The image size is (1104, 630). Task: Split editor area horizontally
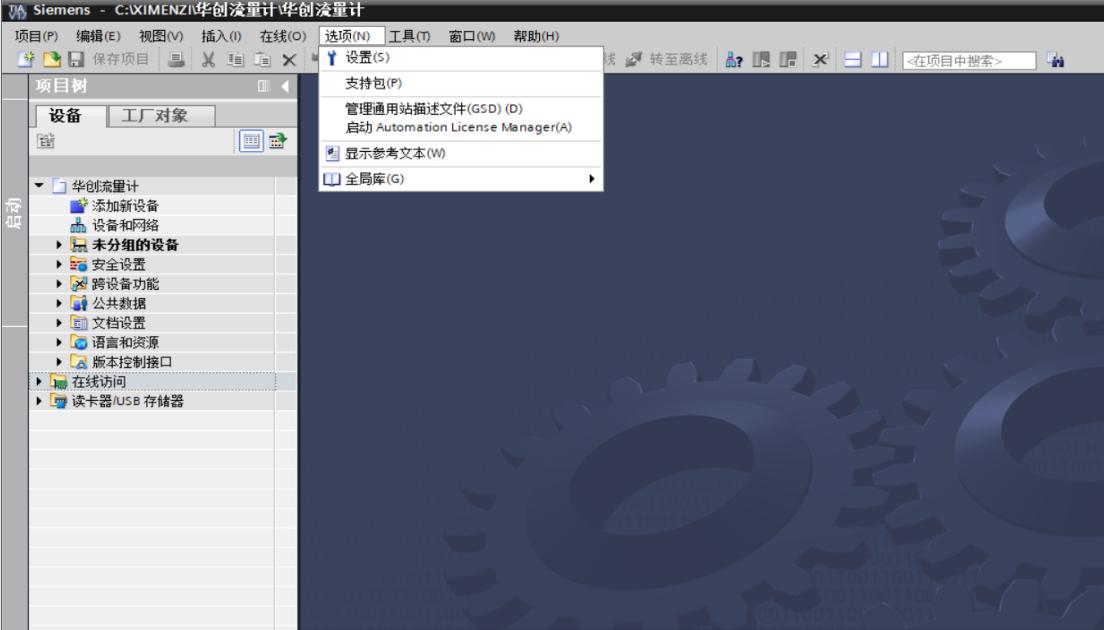[853, 60]
